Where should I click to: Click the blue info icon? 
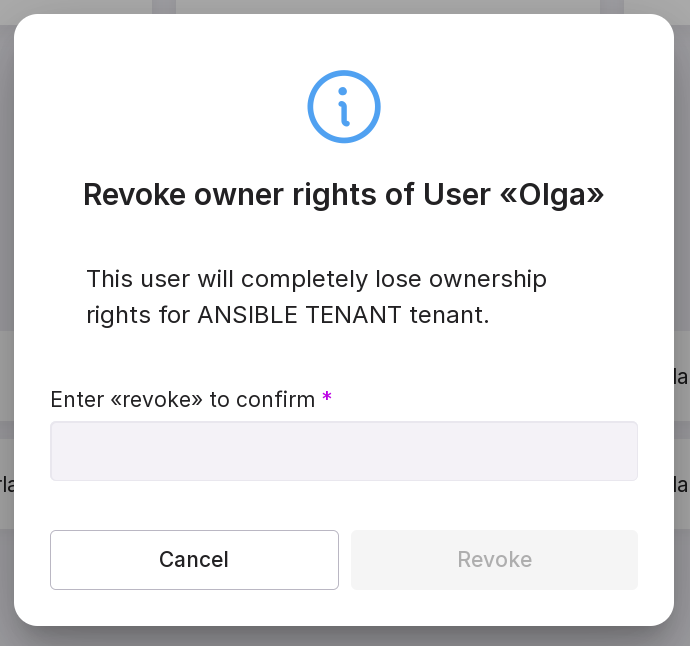[x=344, y=107]
